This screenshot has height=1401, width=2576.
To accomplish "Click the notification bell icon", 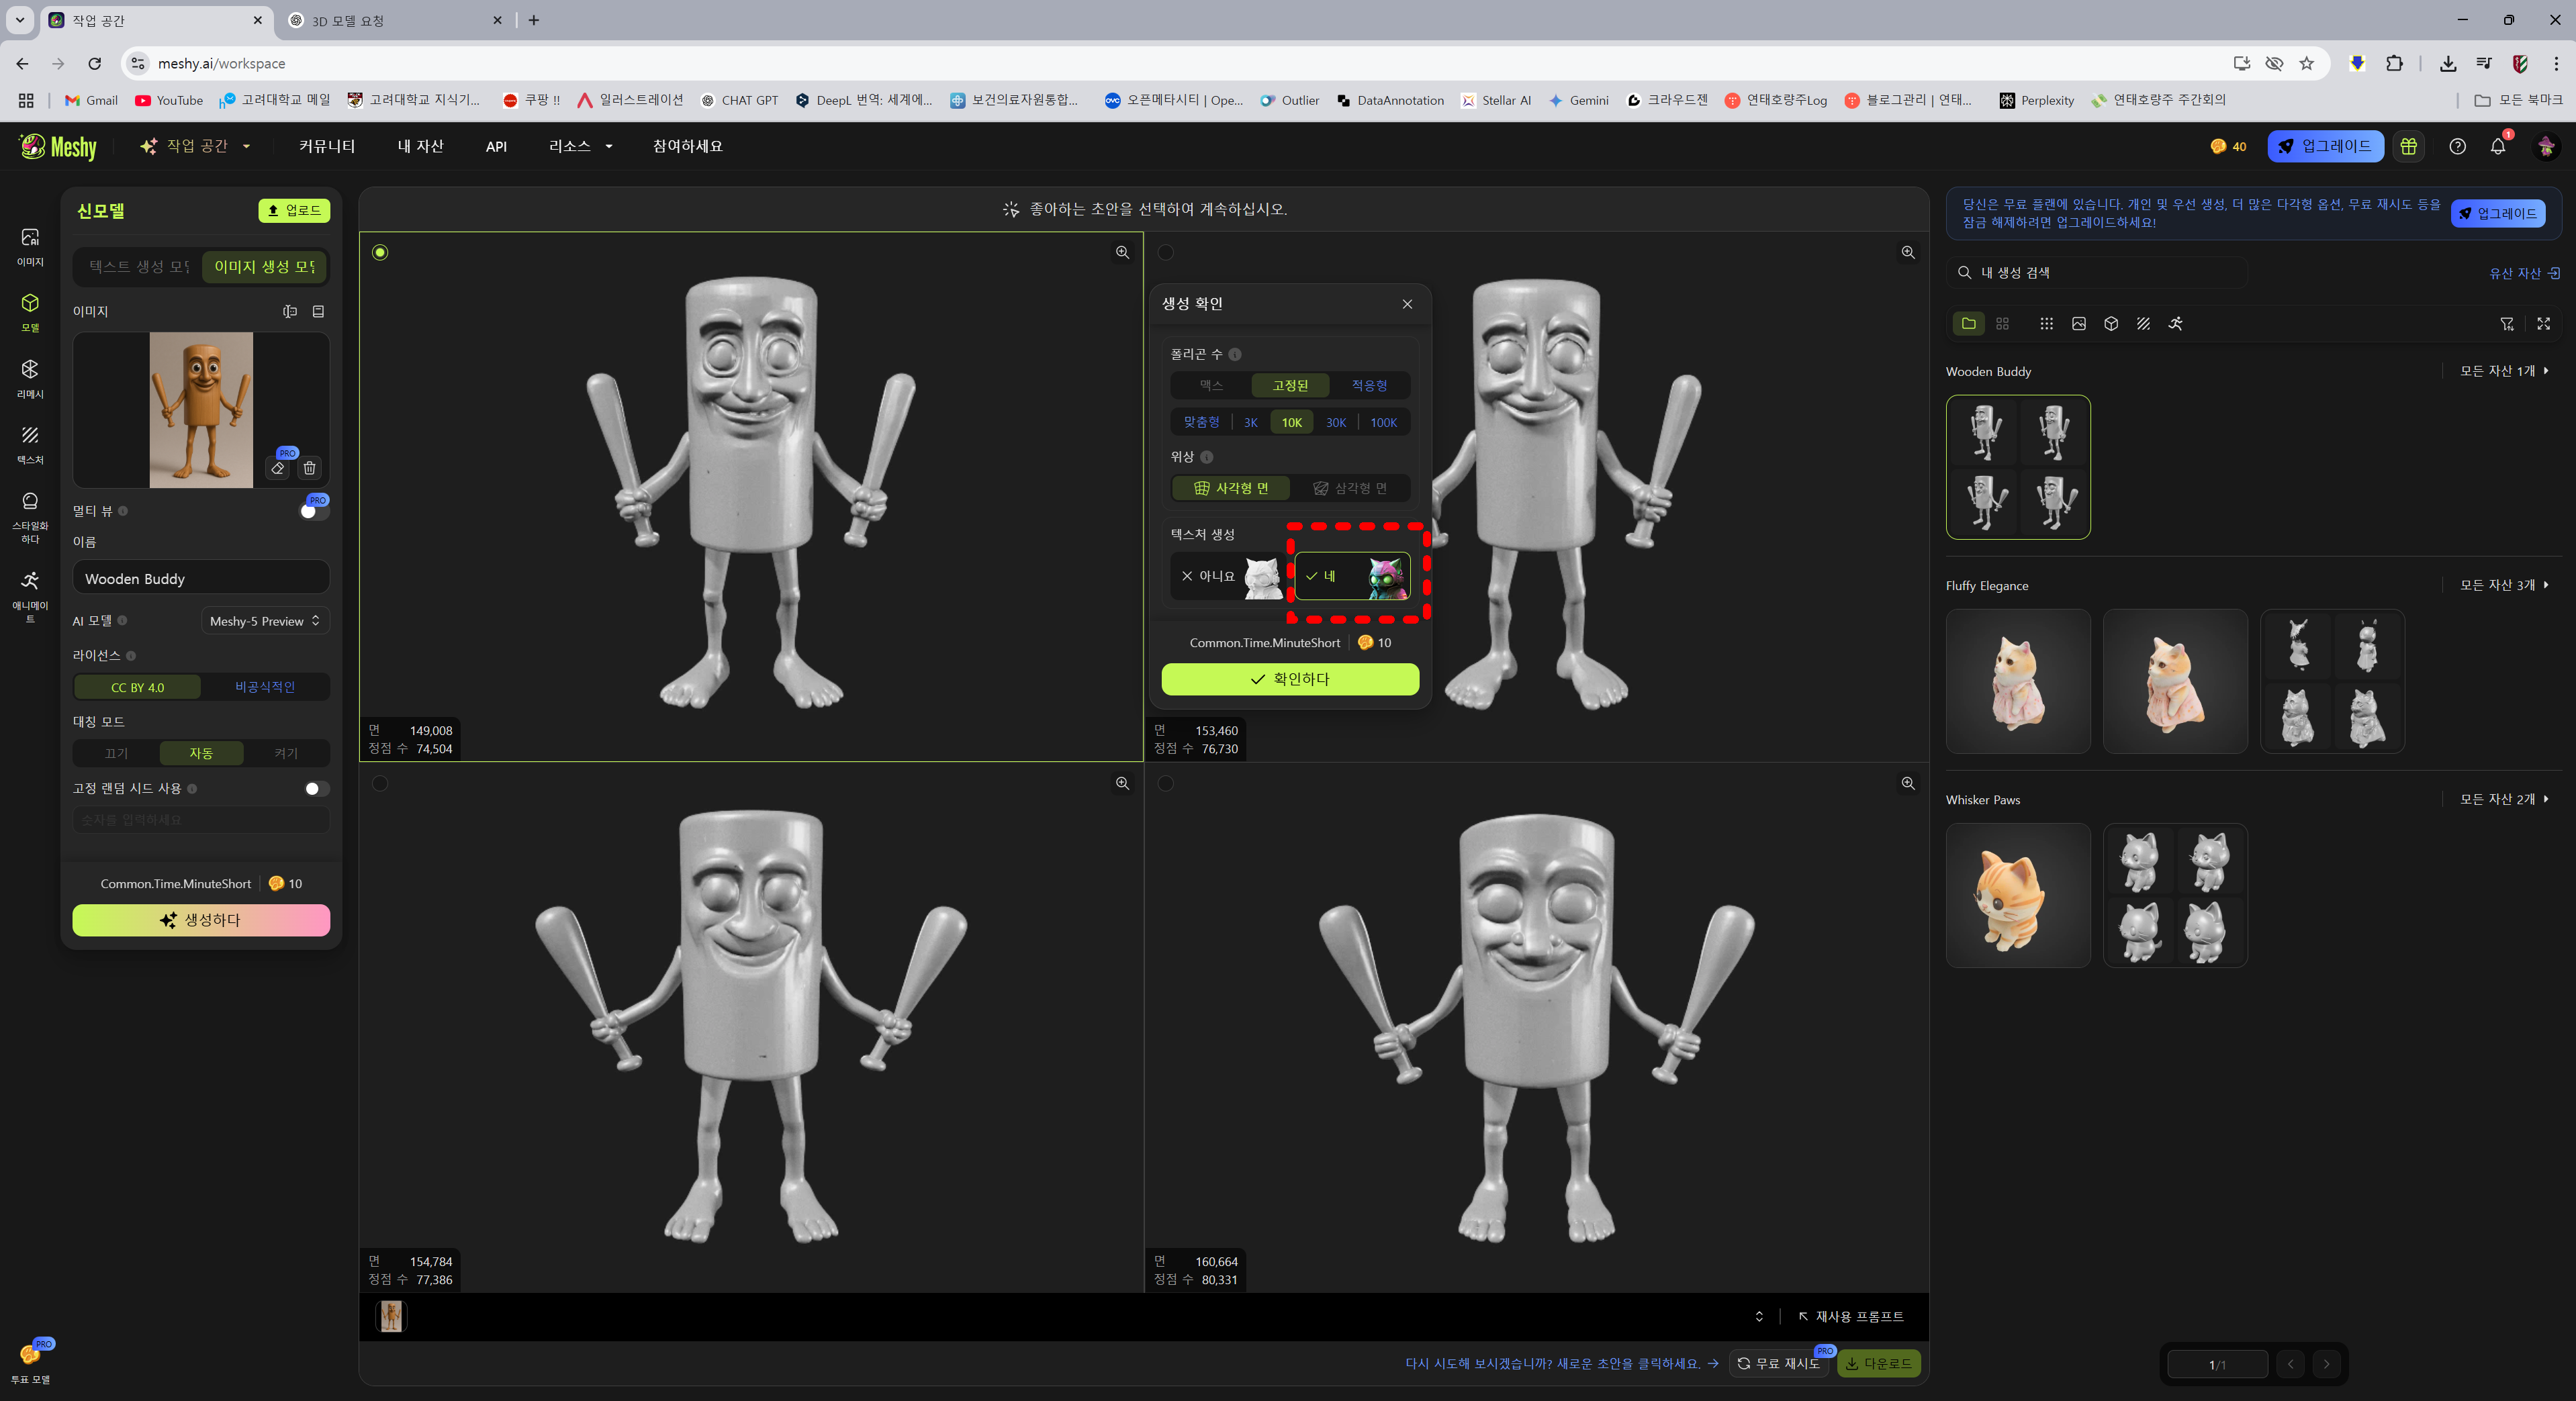I will pyautogui.click(x=2497, y=146).
